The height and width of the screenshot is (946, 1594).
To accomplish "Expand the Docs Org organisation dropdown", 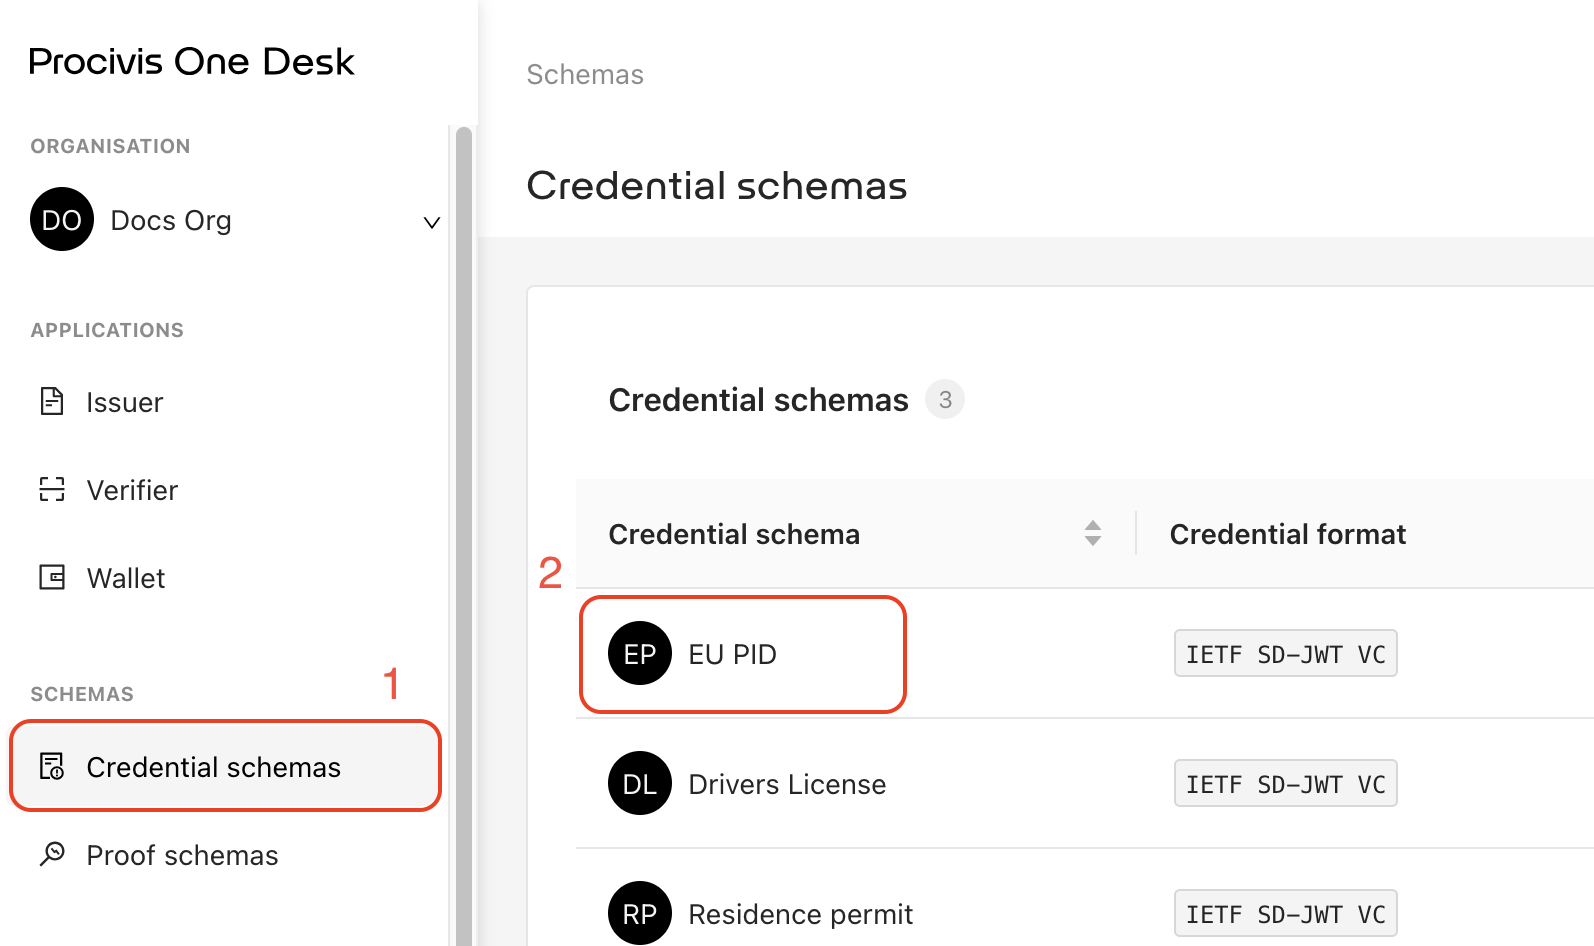I will (x=431, y=222).
